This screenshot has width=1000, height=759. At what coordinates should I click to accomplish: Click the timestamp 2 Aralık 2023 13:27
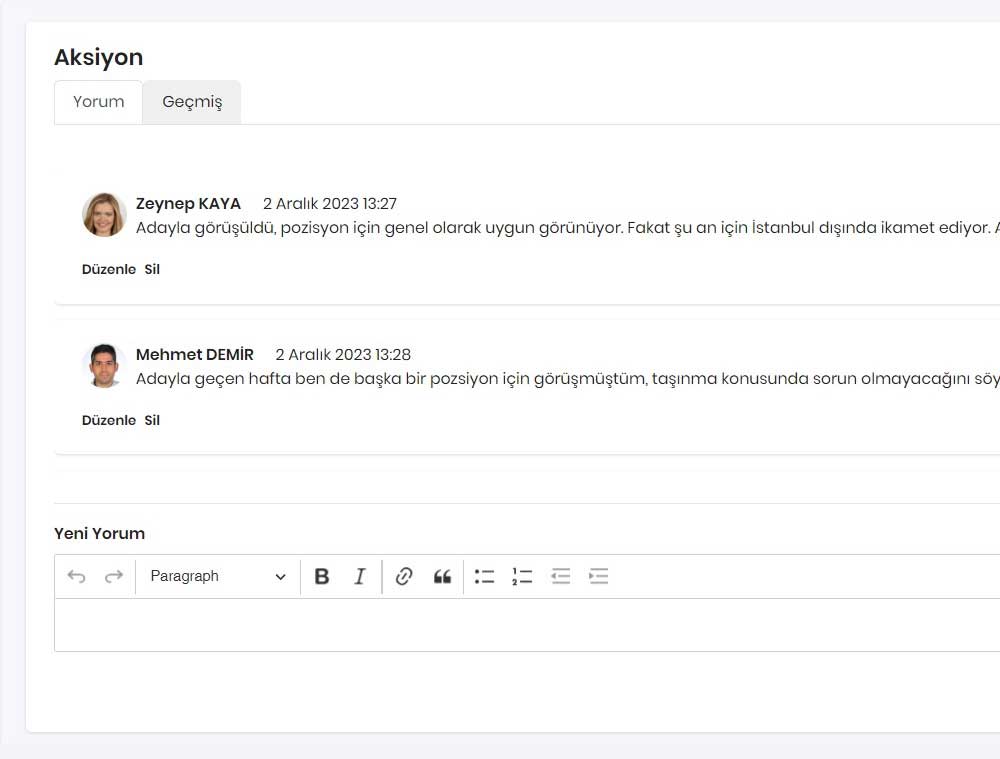coord(330,204)
